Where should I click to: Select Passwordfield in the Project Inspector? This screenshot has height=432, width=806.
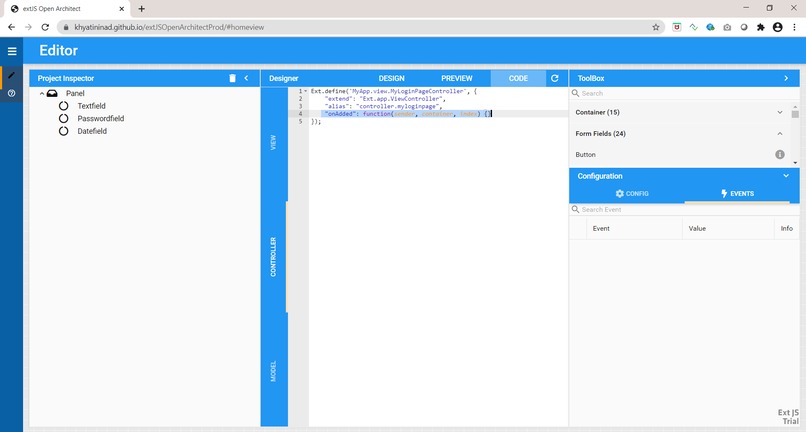(x=101, y=118)
